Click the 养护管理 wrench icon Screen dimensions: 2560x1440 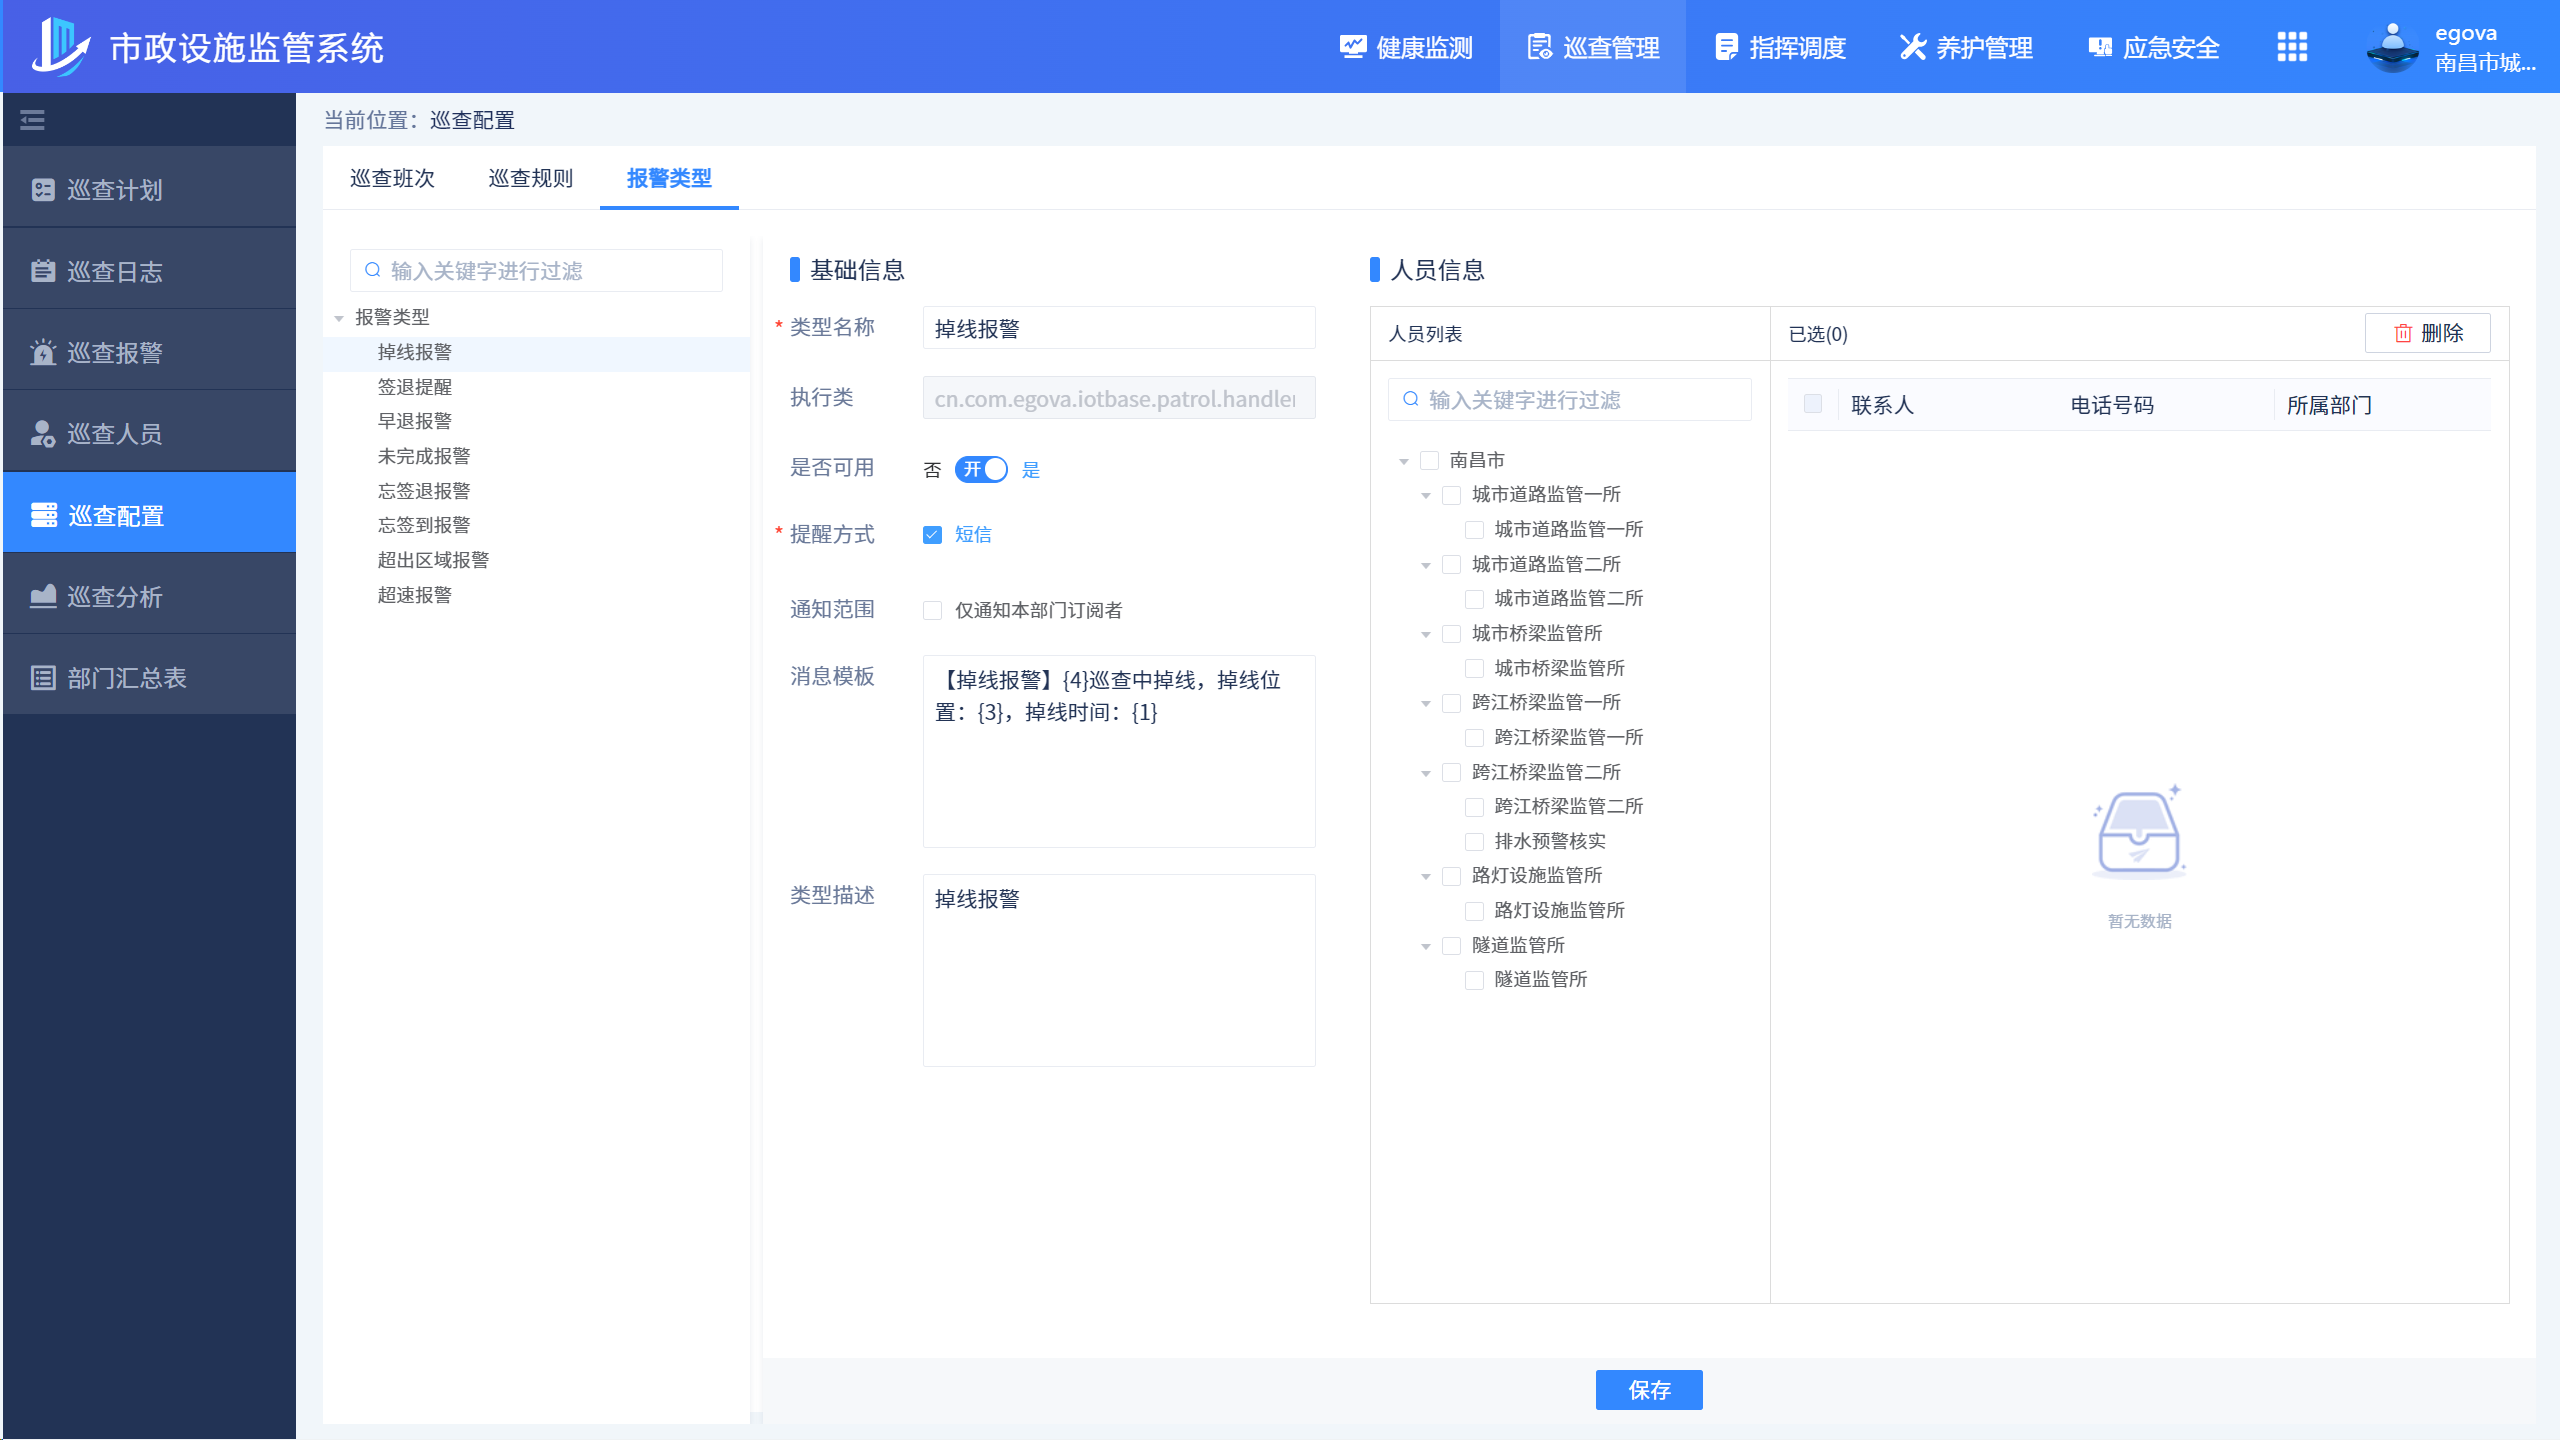(1912, 47)
